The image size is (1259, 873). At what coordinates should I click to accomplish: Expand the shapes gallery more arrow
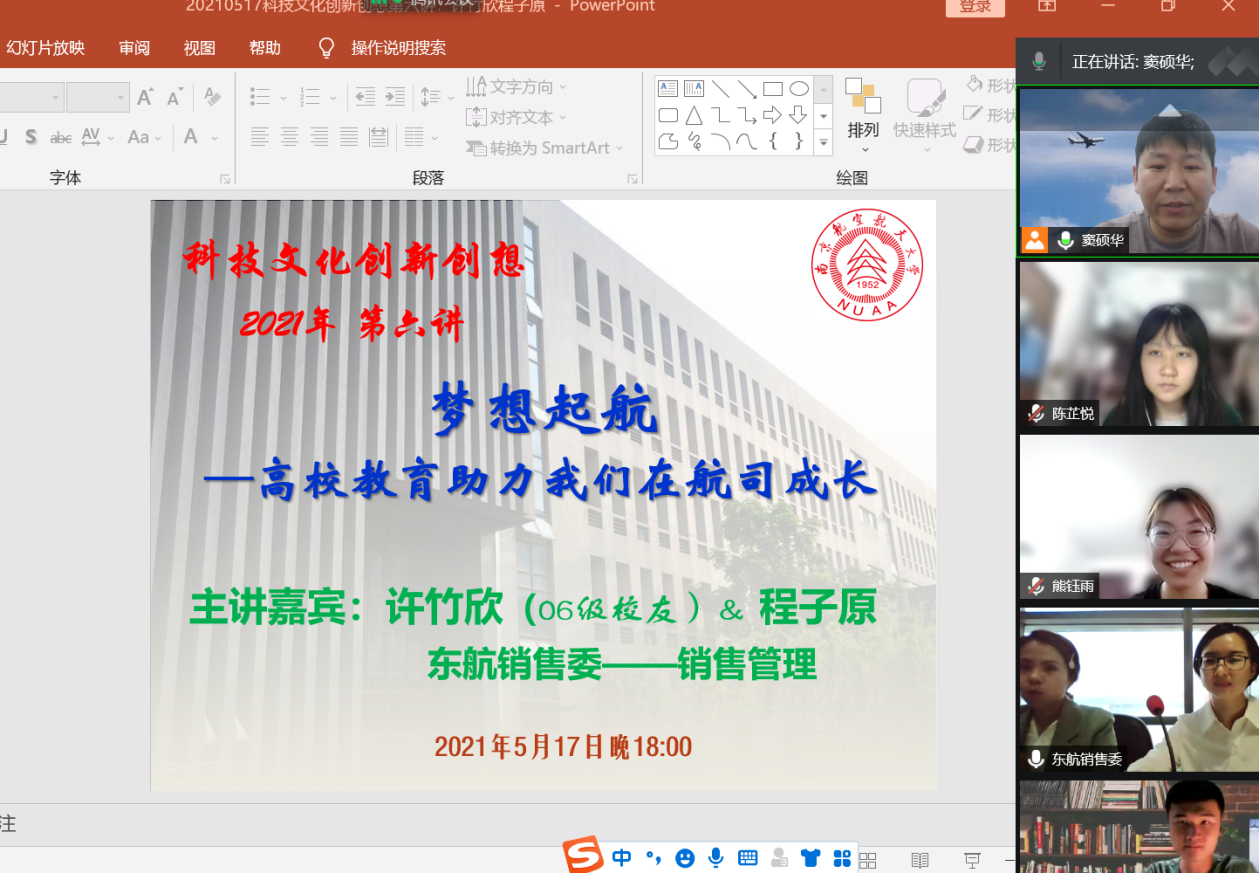[x=824, y=144]
